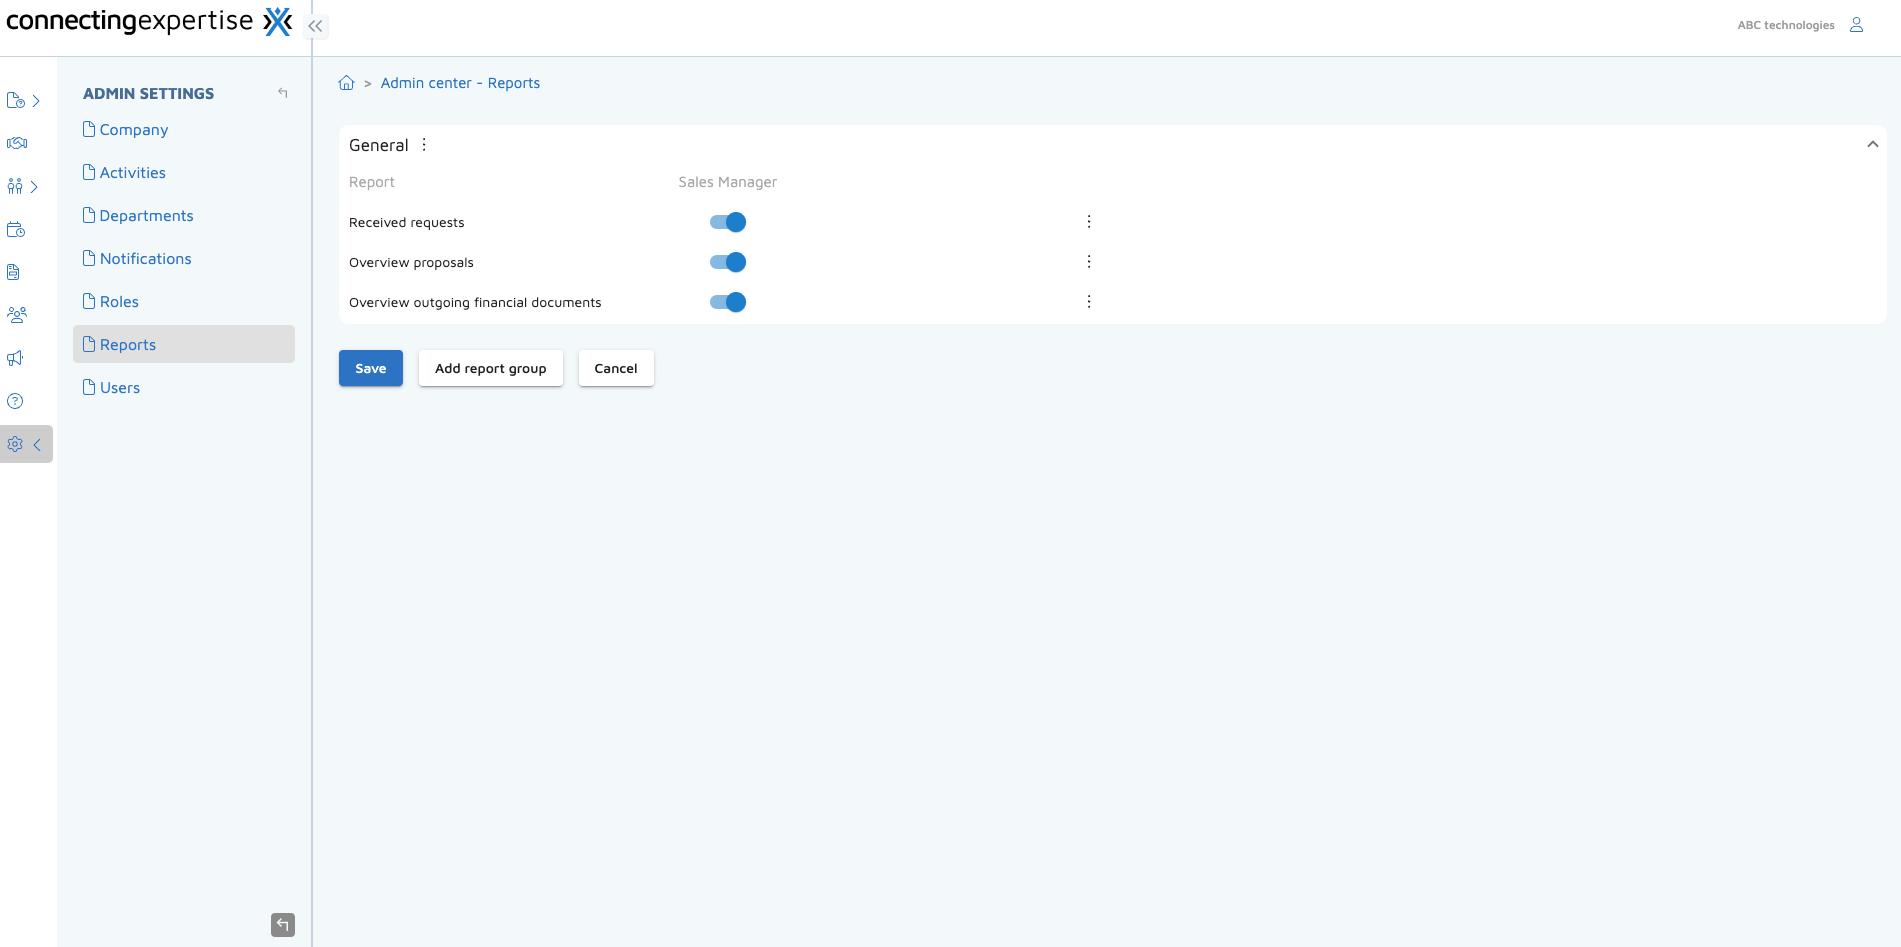Open Notifications in Admin Settings
This screenshot has width=1901, height=947.
145,258
